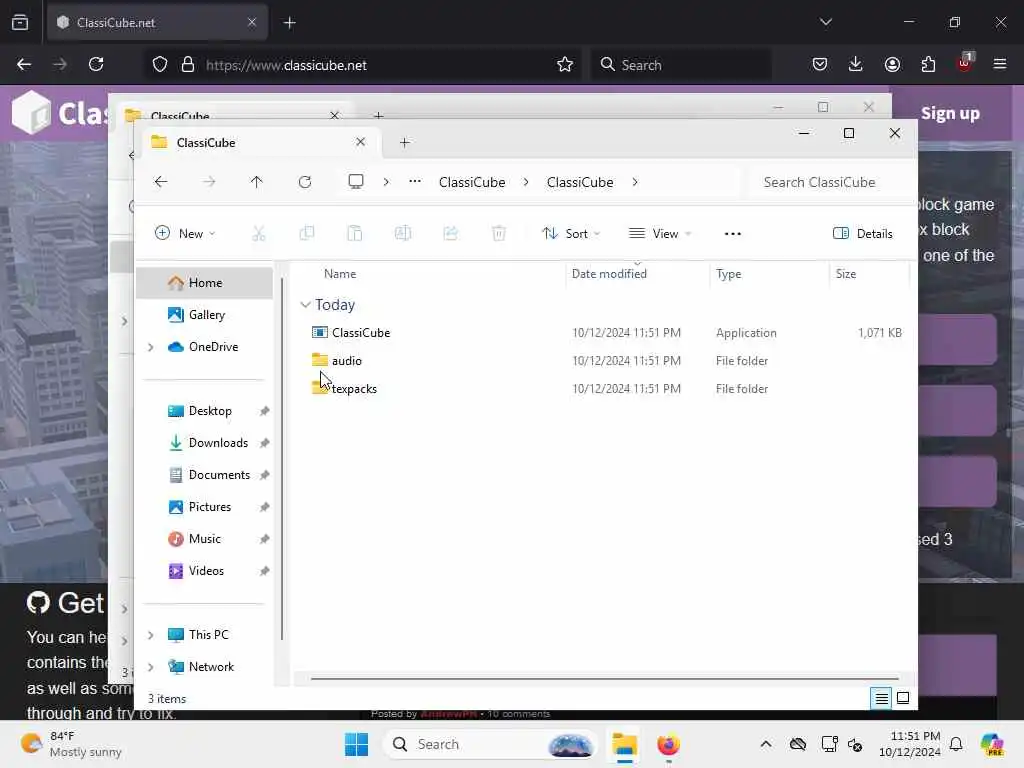Go up one folder level in Explorer

(x=257, y=182)
